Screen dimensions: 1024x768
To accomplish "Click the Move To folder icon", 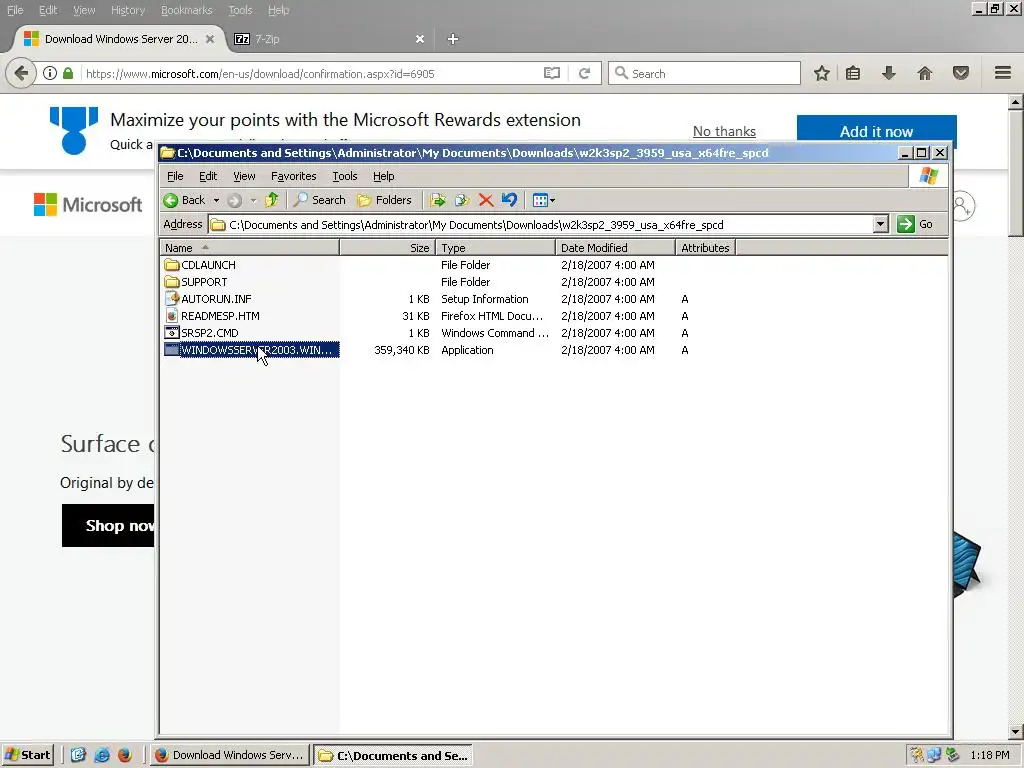I will pyautogui.click(x=438, y=200).
